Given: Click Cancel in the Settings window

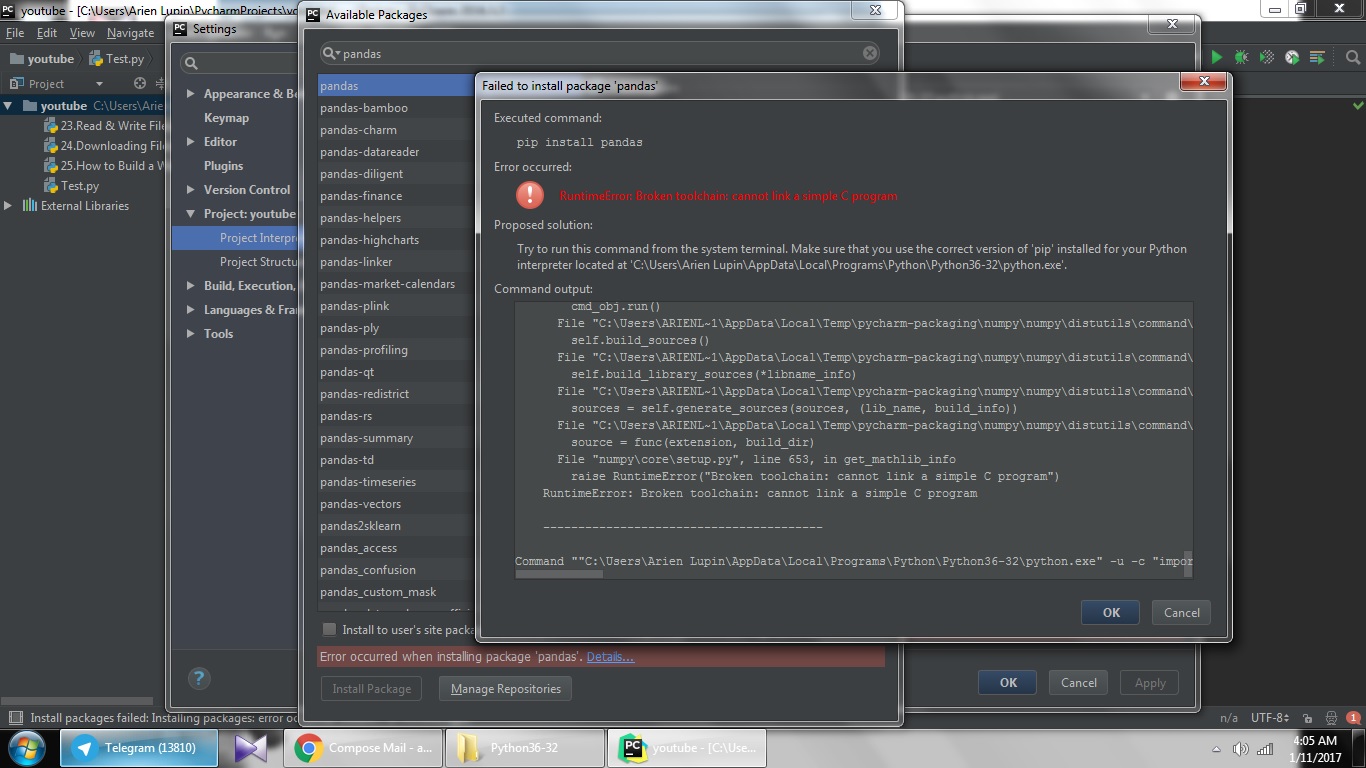Looking at the screenshot, I should (1078, 683).
